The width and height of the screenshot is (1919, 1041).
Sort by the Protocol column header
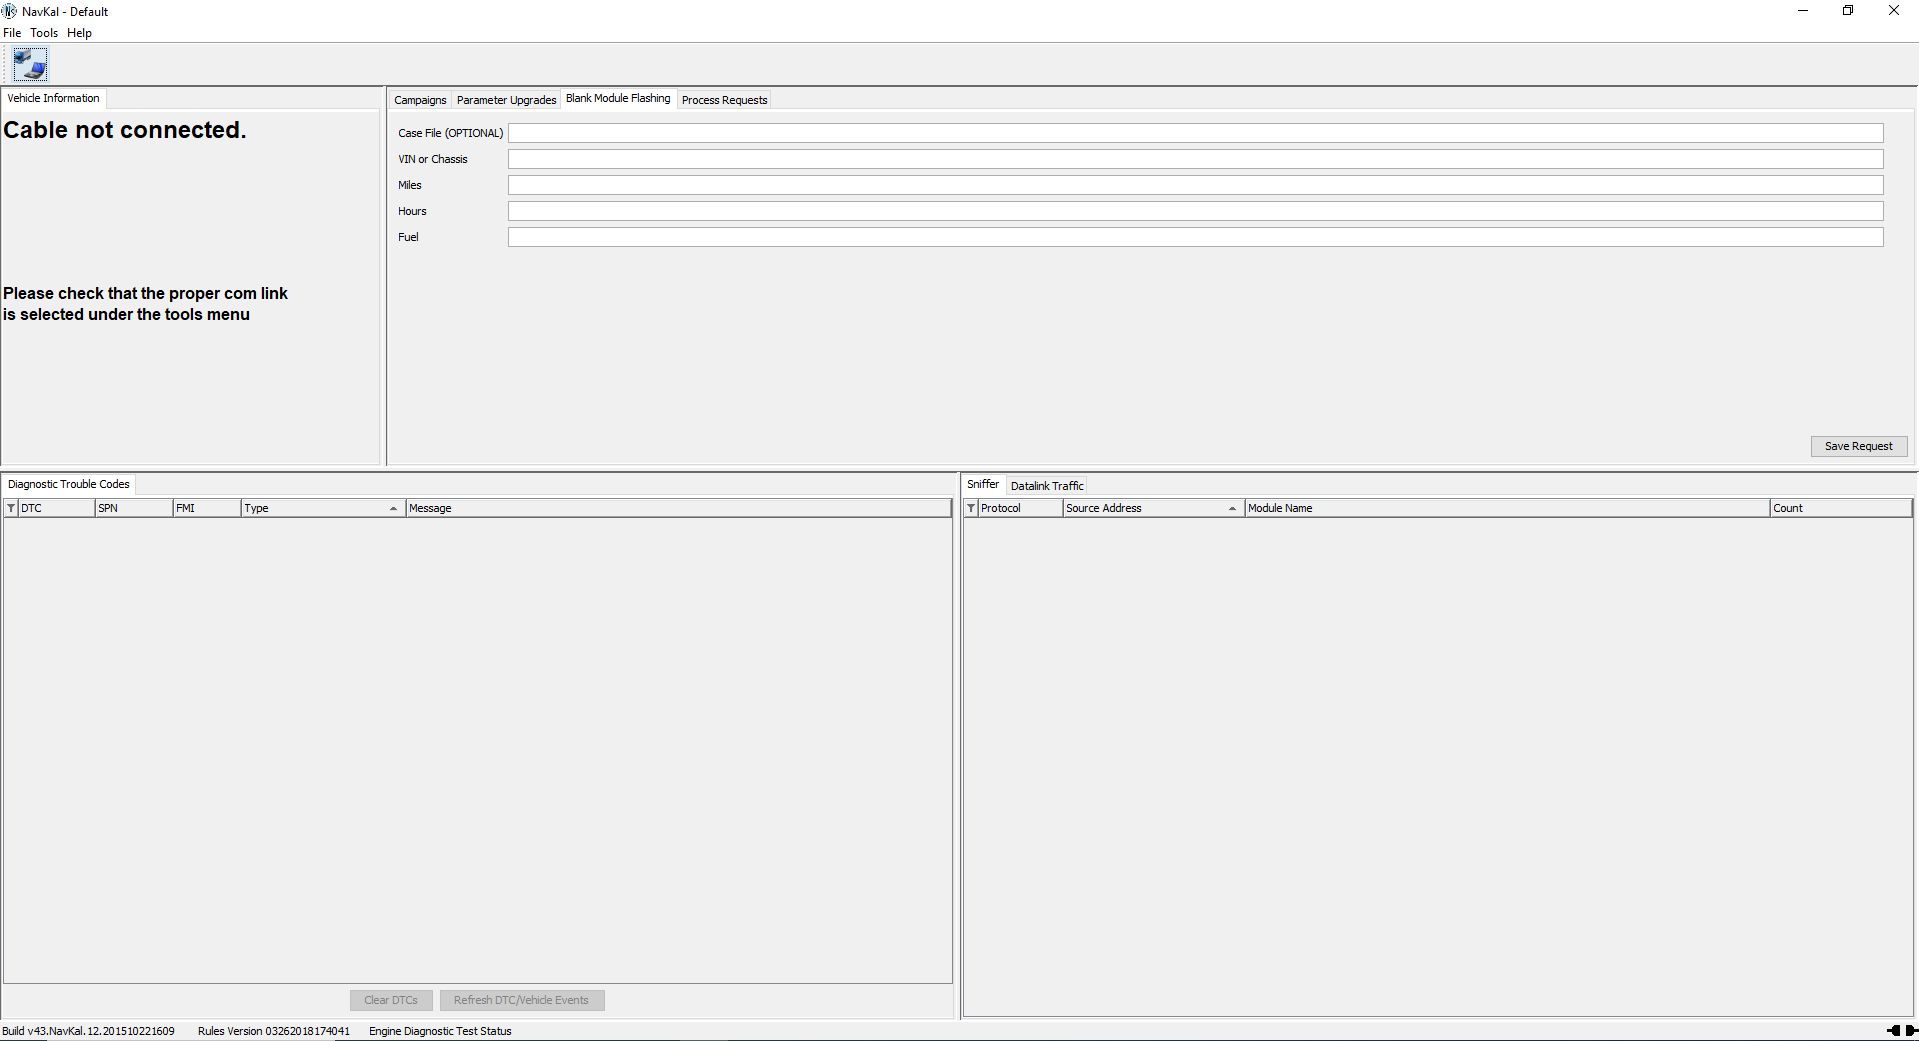[1020, 508]
